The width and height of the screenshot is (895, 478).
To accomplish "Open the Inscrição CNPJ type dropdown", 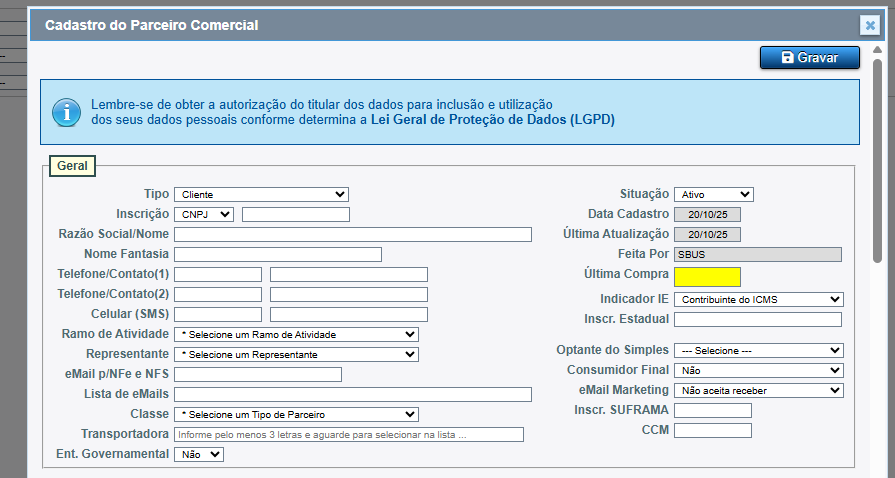I will point(204,214).
